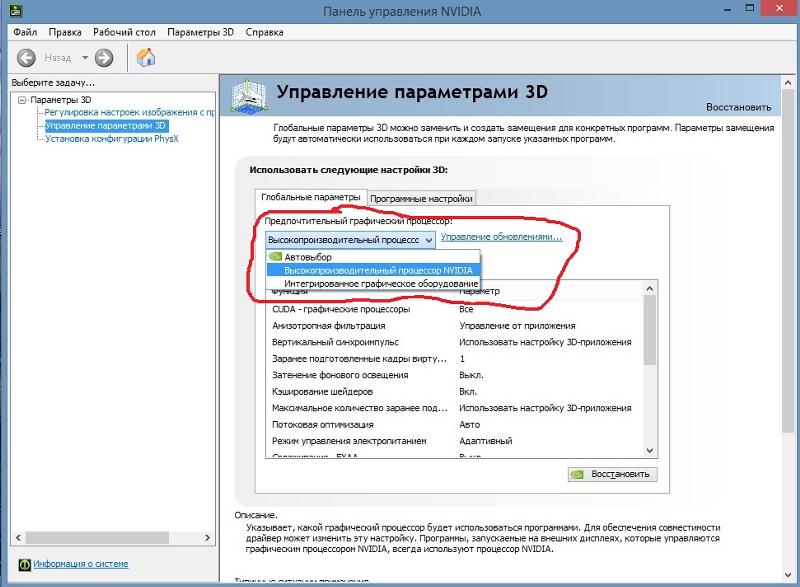Click scroll-up arrow of settings list
The image size is (800, 587).
[649, 289]
